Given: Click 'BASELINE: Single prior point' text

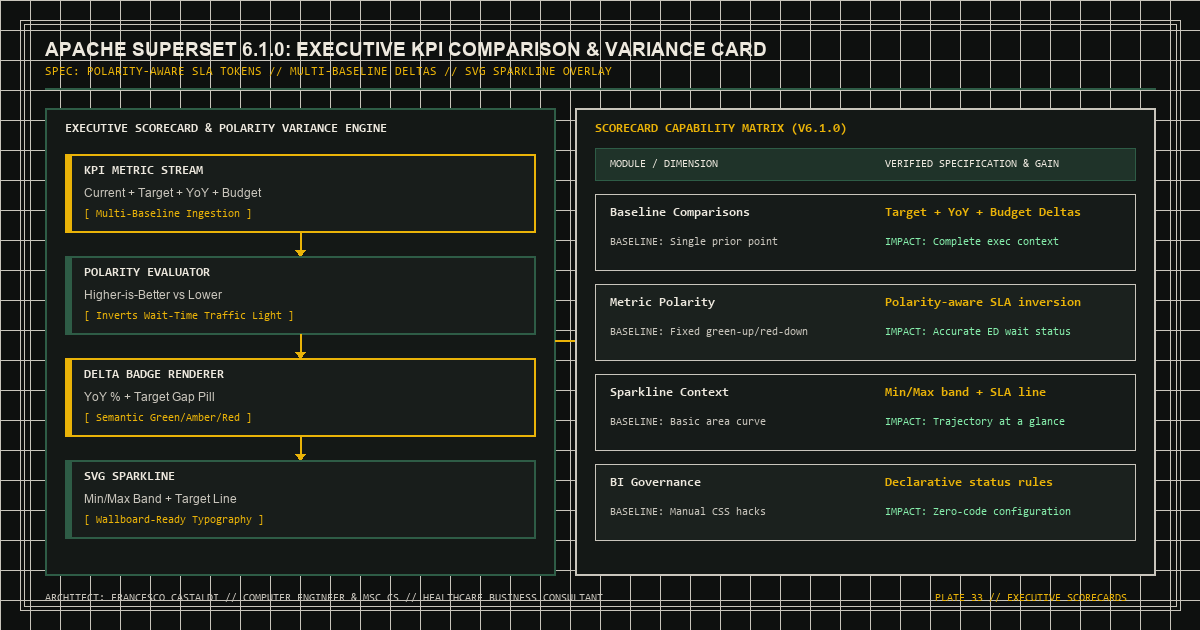Looking at the screenshot, I should click(694, 242).
